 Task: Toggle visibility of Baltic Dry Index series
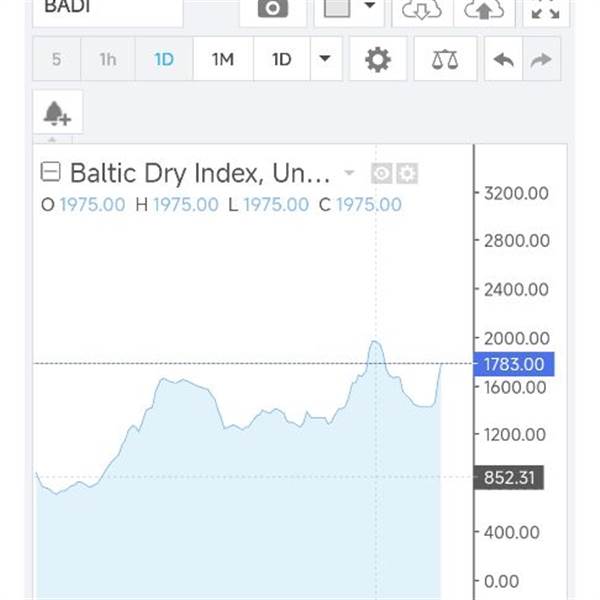[381, 174]
